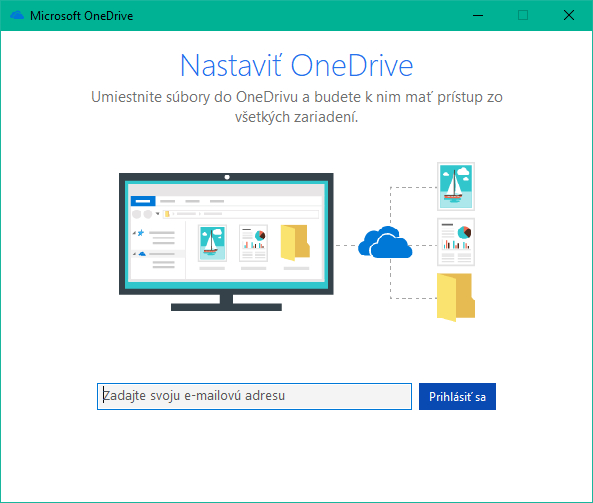The width and height of the screenshot is (593, 503).
Task: Click the blue tab in the illustrated explorer window
Action: [143, 201]
